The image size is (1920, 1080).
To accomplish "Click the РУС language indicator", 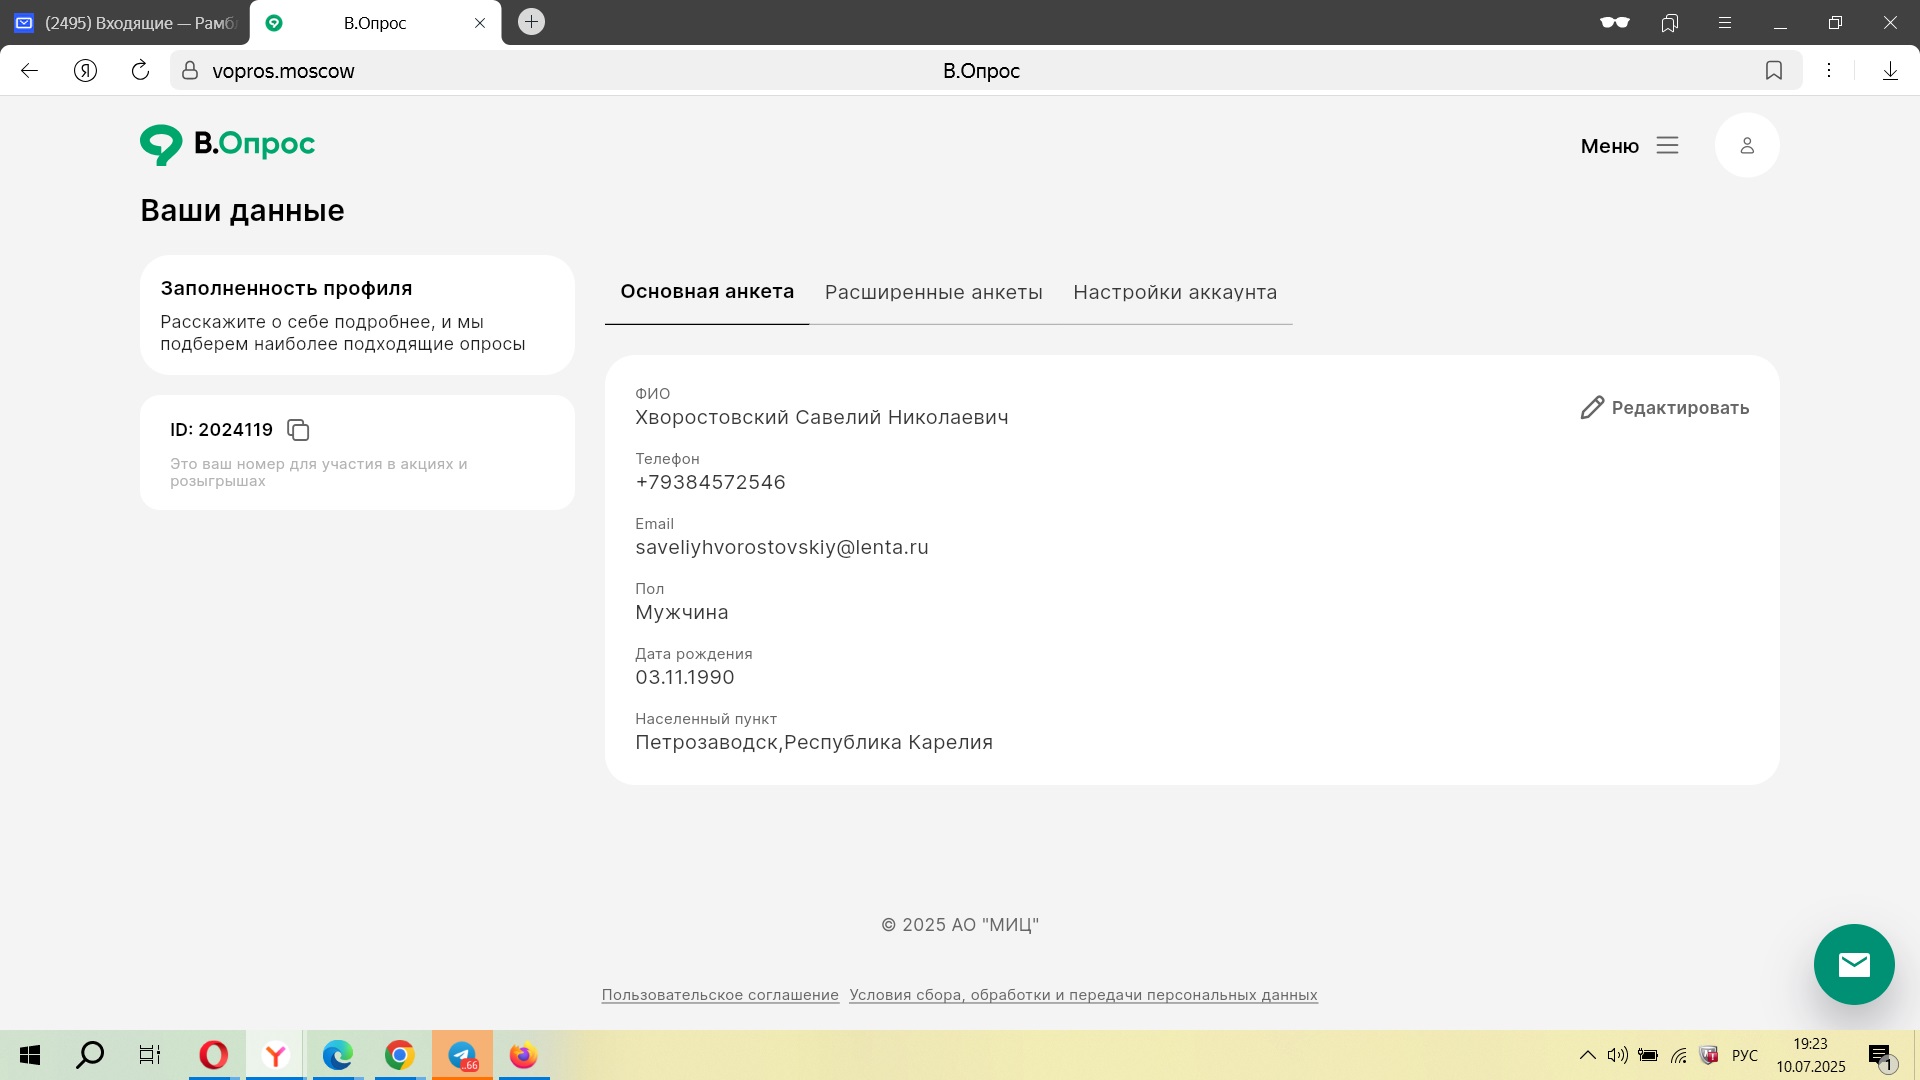I will pyautogui.click(x=1744, y=1055).
